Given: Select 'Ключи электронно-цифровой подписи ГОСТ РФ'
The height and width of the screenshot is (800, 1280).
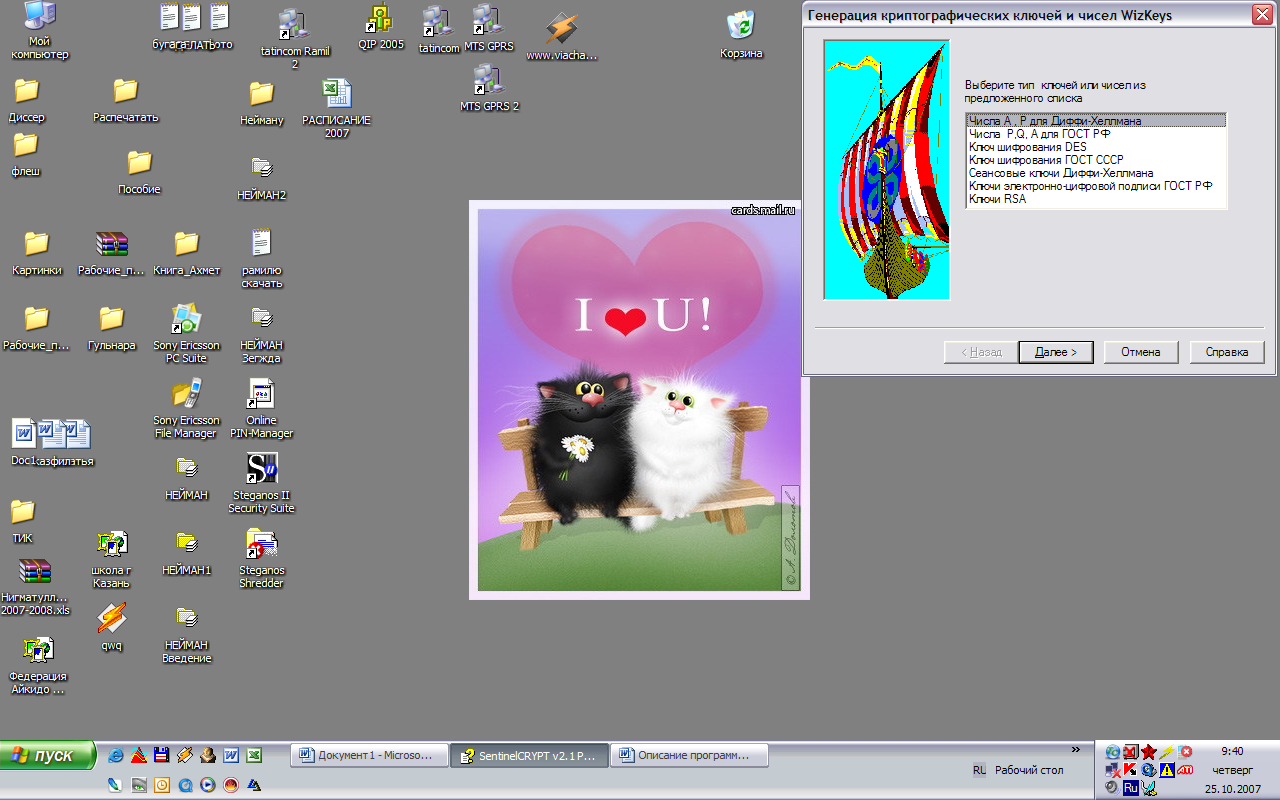Looking at the screenshot, I should [1096, 186].
